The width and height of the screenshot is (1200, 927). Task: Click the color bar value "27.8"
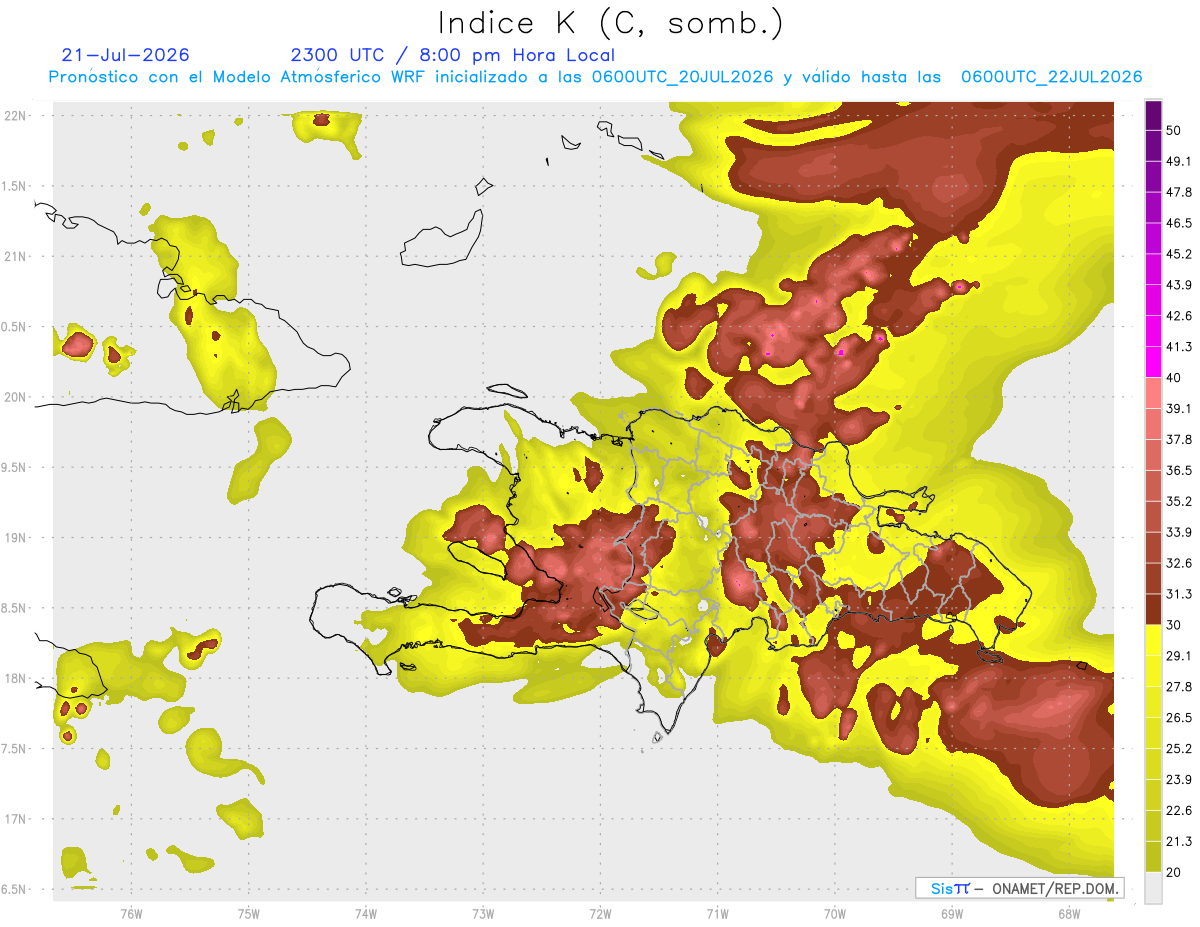coord(1178,687)
